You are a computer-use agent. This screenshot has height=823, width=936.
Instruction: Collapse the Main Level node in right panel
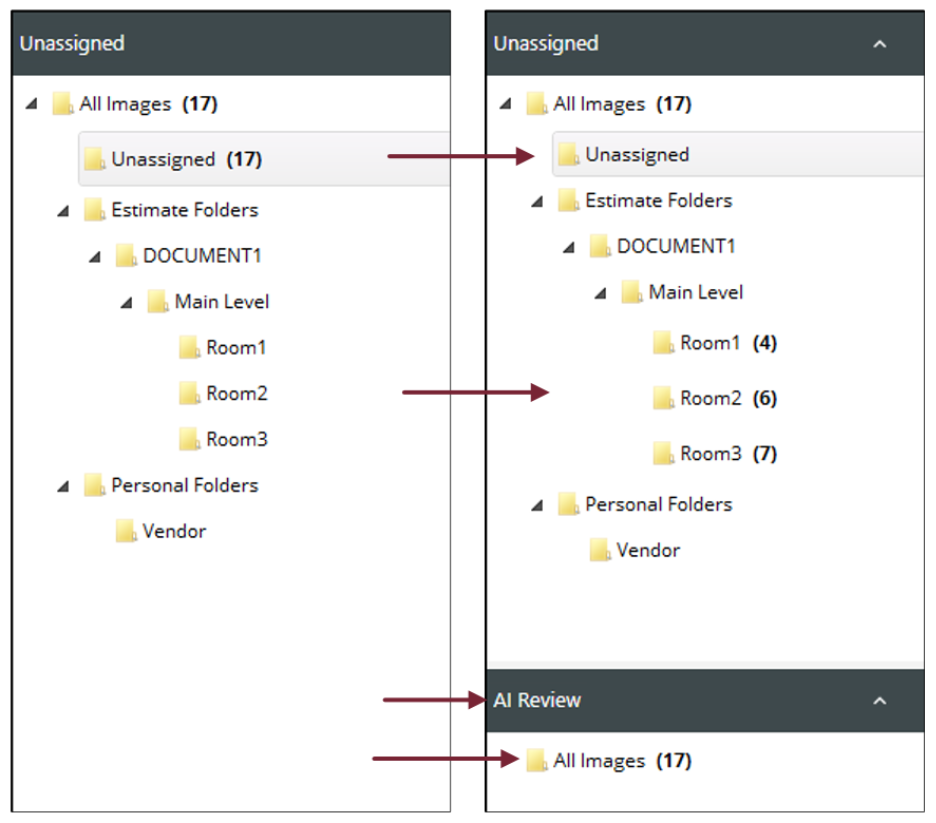coord(601,293)
